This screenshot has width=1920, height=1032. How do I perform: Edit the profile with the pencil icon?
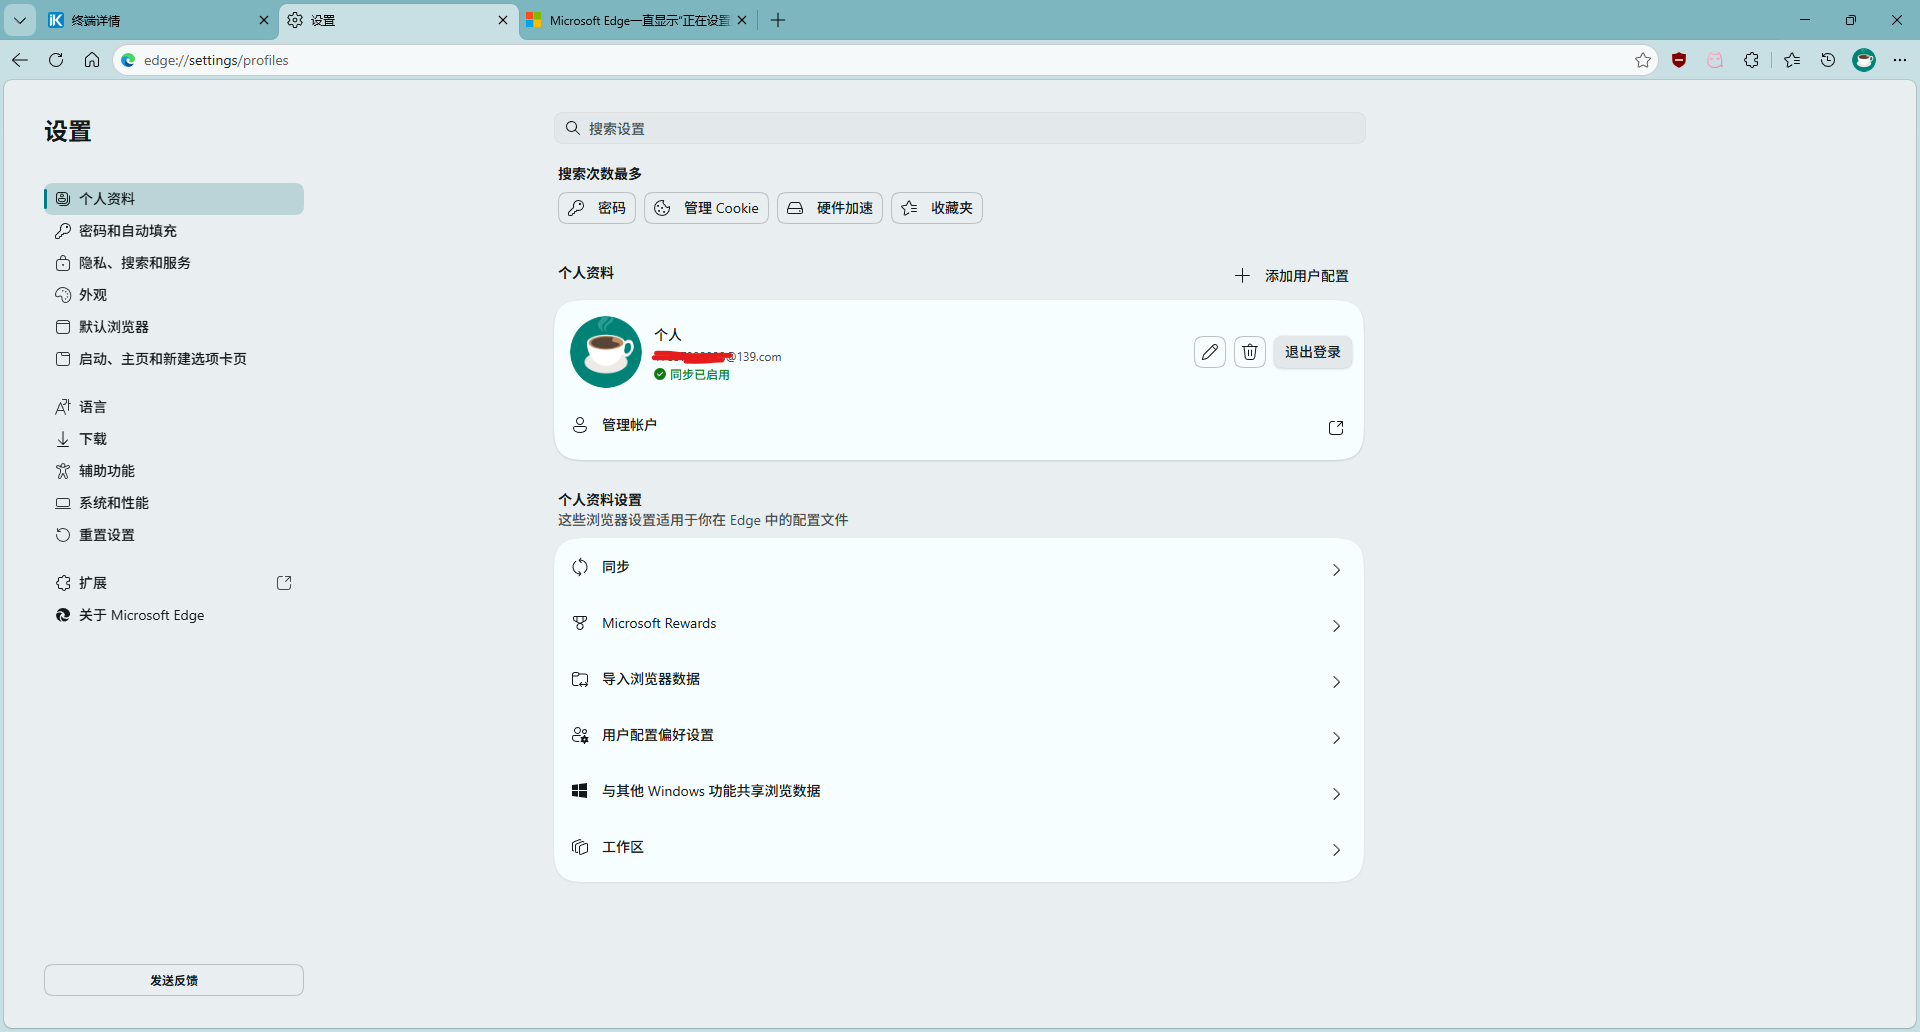(1210, 352)
